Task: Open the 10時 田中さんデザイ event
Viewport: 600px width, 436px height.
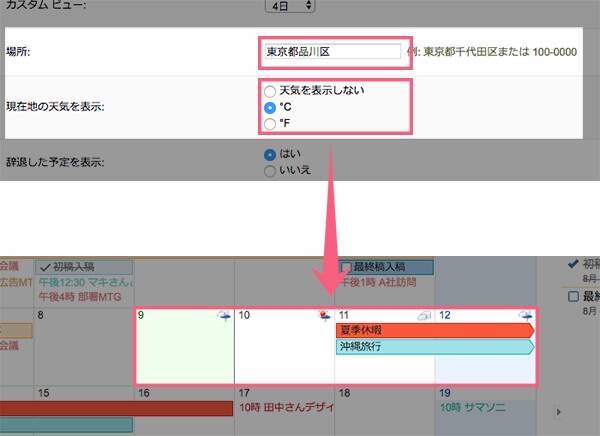Action: 286,407
